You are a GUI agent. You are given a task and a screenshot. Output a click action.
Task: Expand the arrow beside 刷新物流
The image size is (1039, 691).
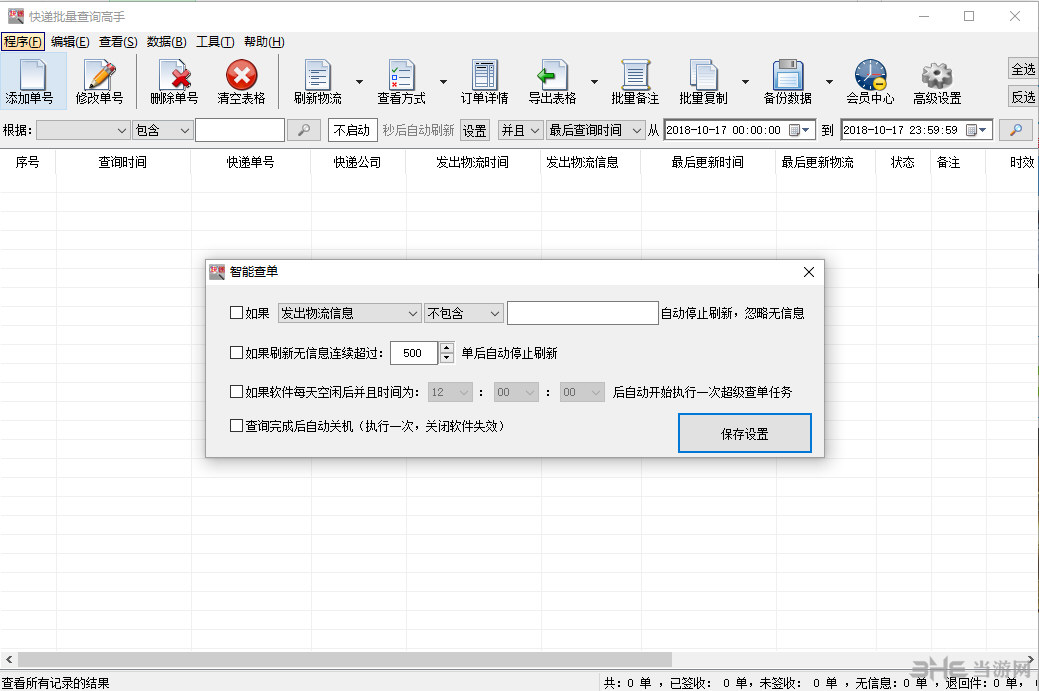(359, 81)
